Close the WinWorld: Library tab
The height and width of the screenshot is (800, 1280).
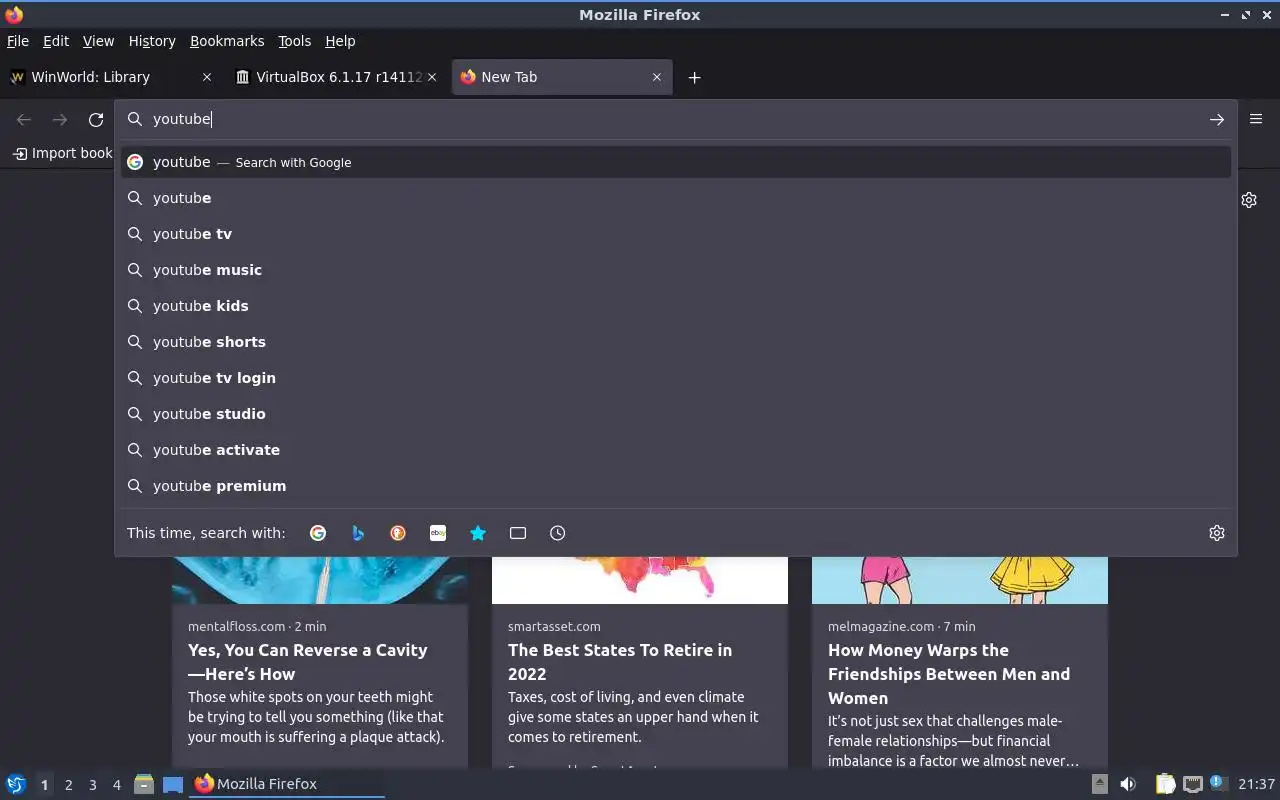207,77
